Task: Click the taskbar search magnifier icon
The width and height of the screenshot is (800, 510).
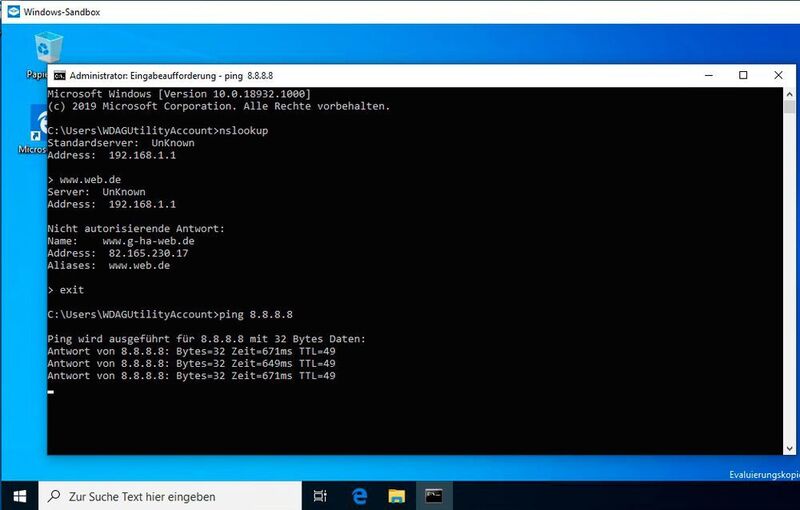Action: point(54,496)
